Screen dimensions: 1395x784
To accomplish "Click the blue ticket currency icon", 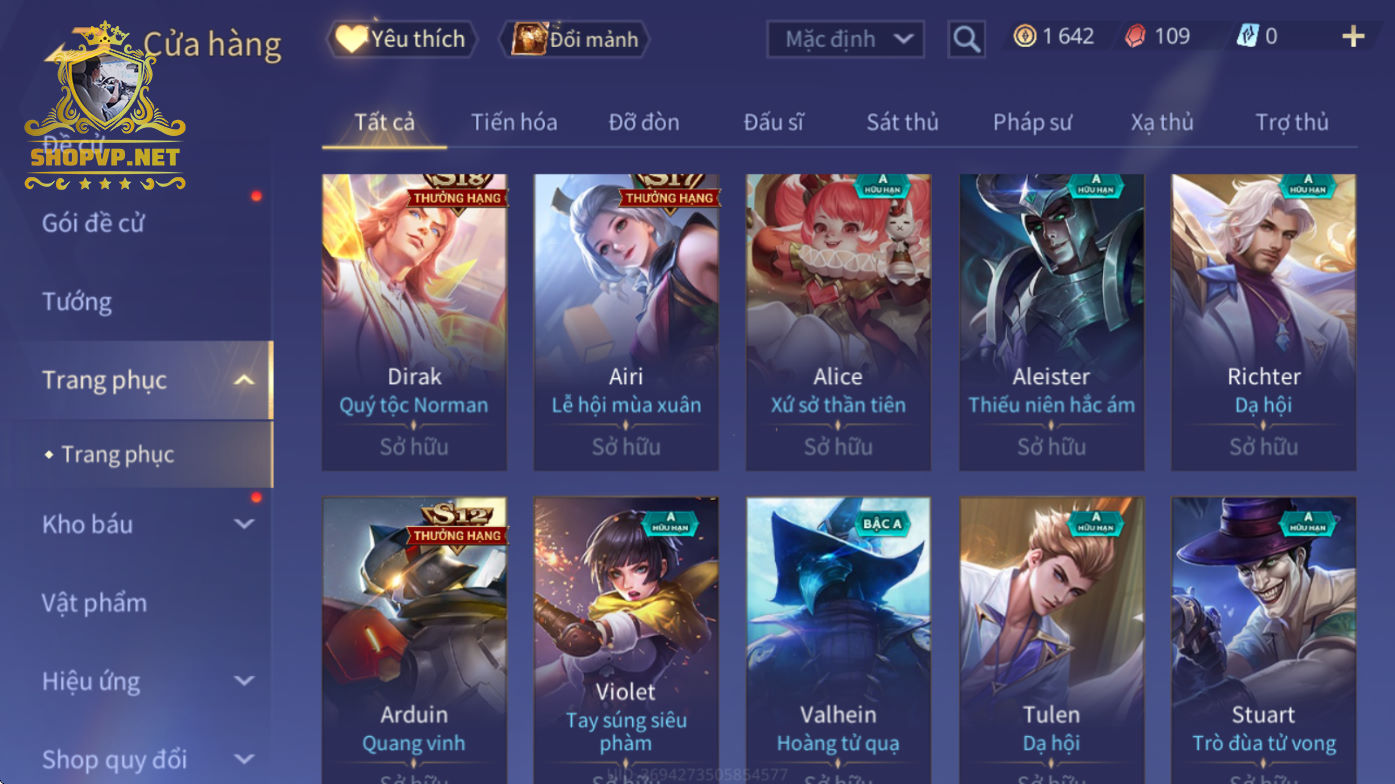I will point(1247,37).
